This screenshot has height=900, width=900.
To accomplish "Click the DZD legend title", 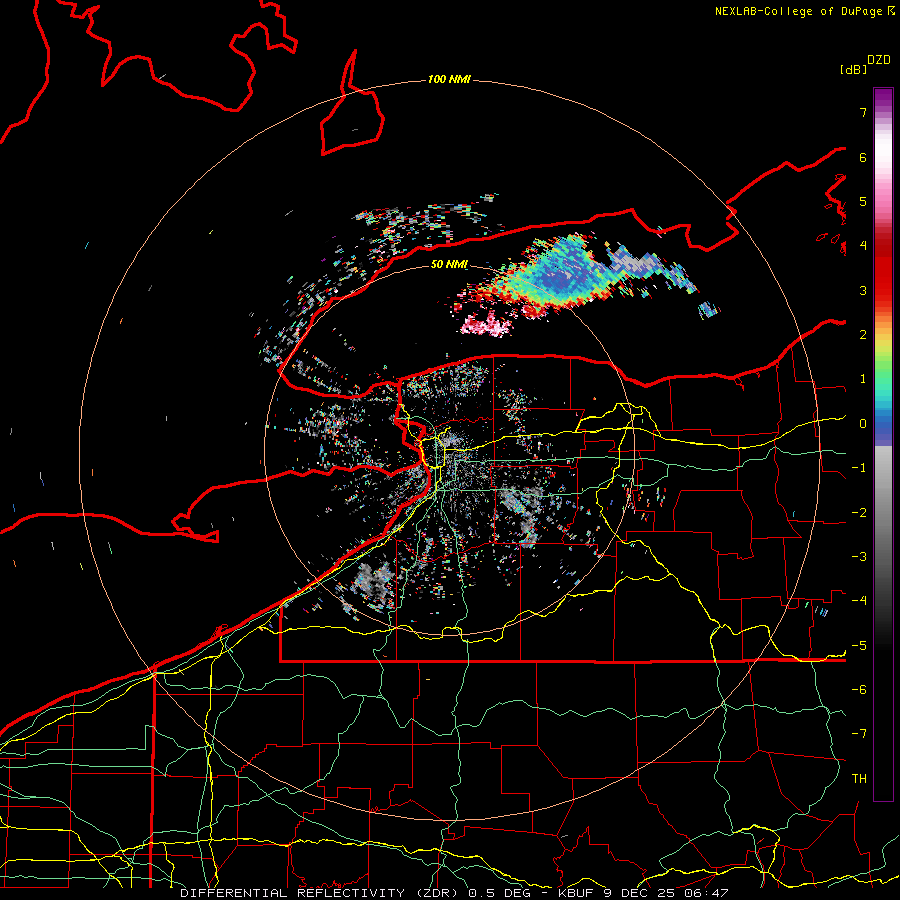I will pyautogui.click(x=879, y=60).
